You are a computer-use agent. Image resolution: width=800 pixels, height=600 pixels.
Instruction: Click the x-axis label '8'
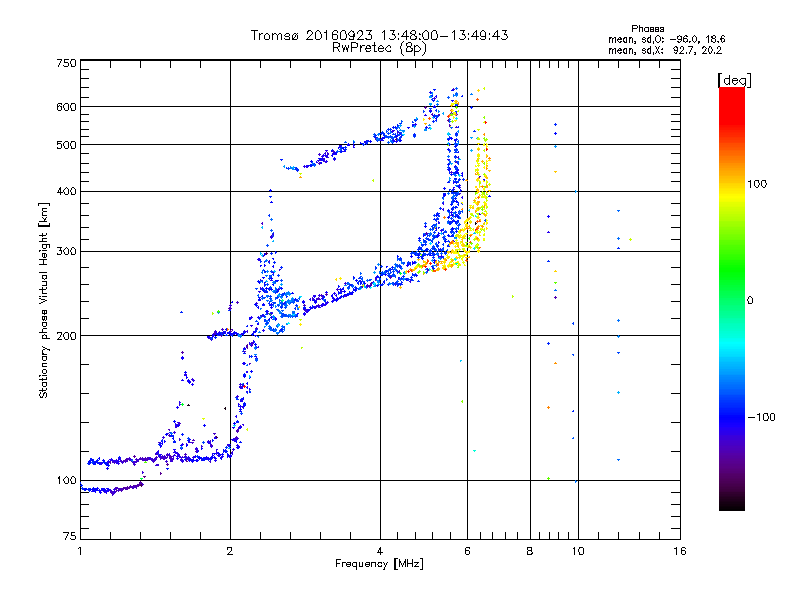click(x=530, y=551)
